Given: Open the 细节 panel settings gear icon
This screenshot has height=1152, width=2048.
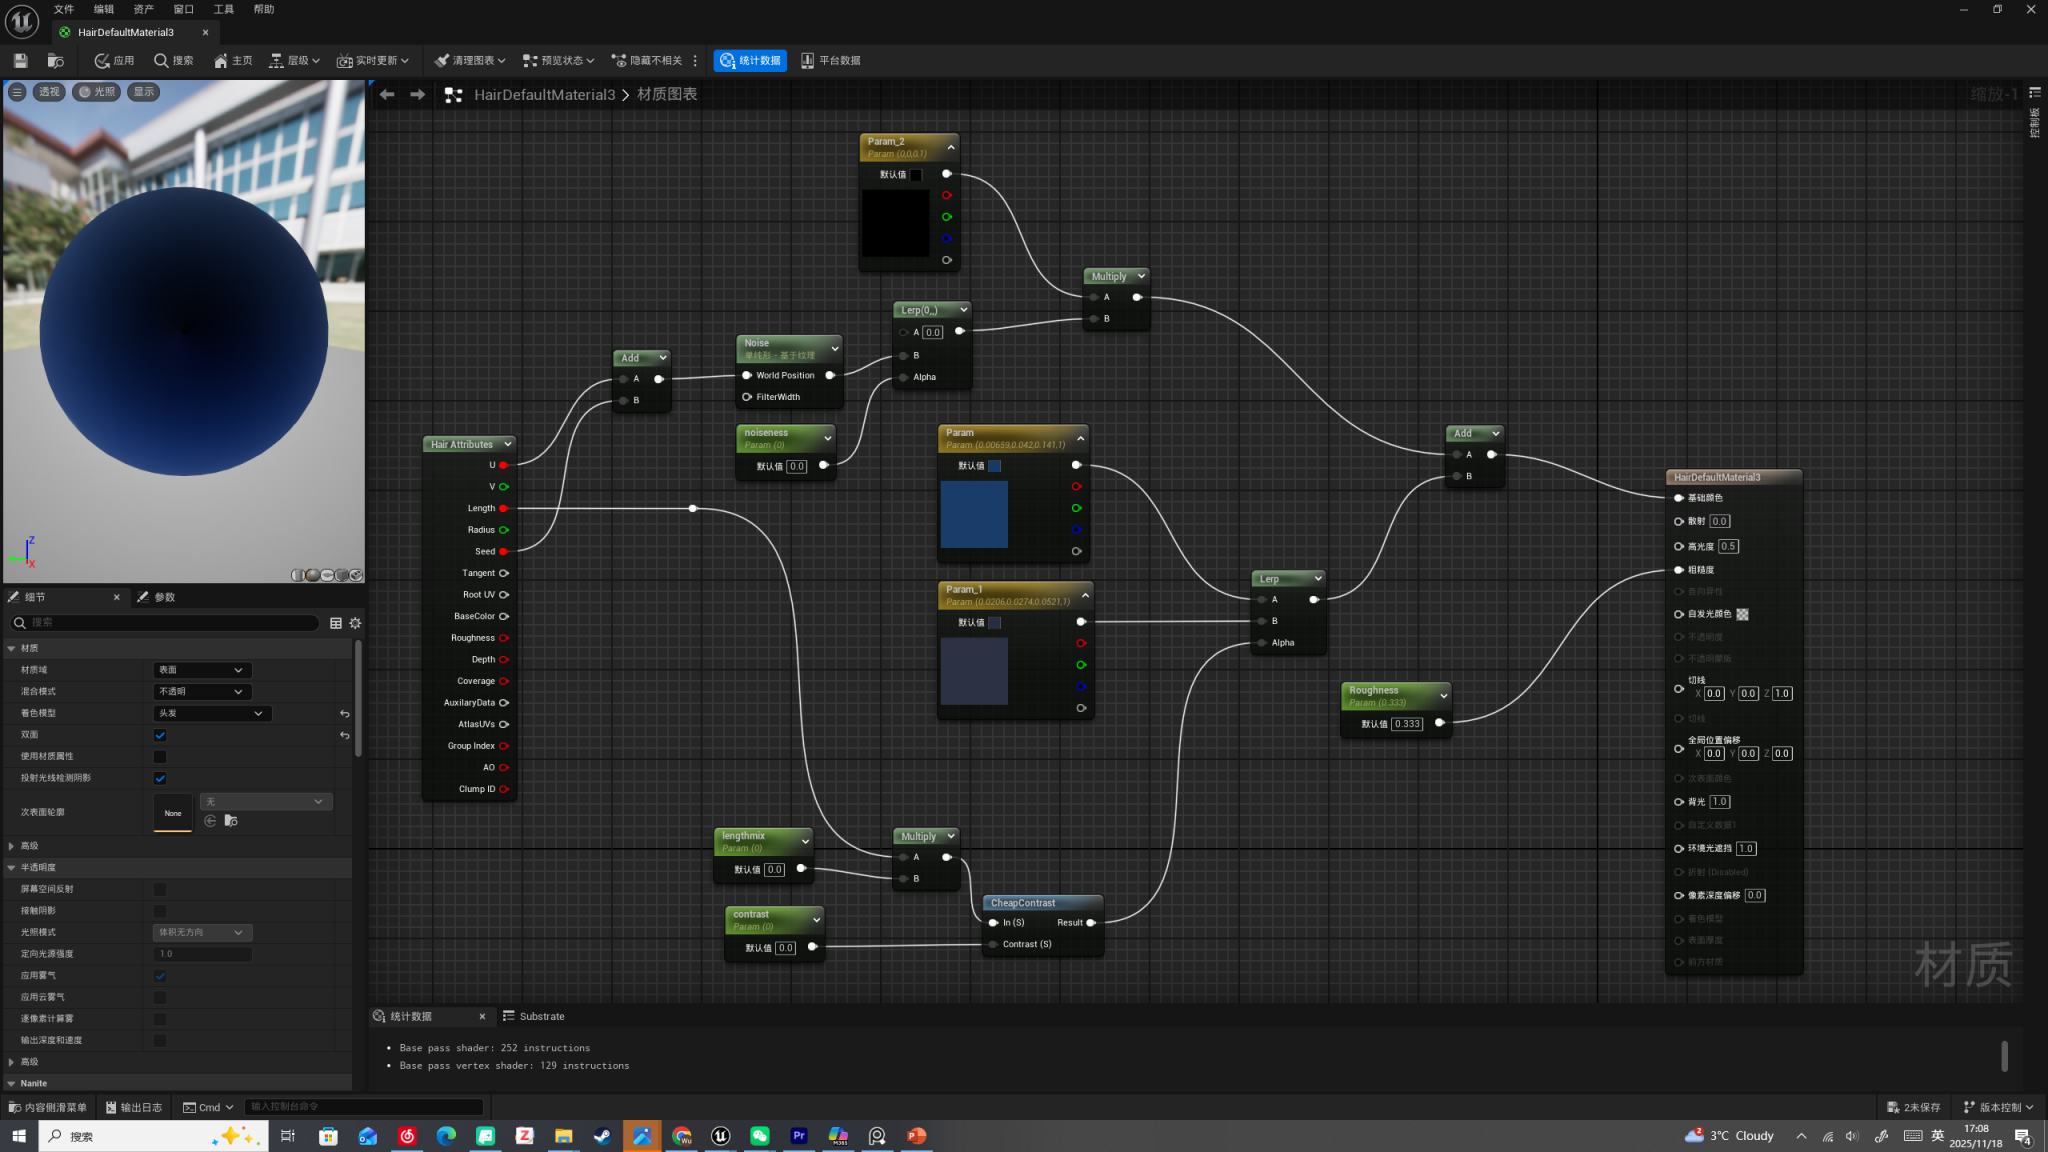Looking at the screenshot, I should pyautogui.click(x=355, y=622).
